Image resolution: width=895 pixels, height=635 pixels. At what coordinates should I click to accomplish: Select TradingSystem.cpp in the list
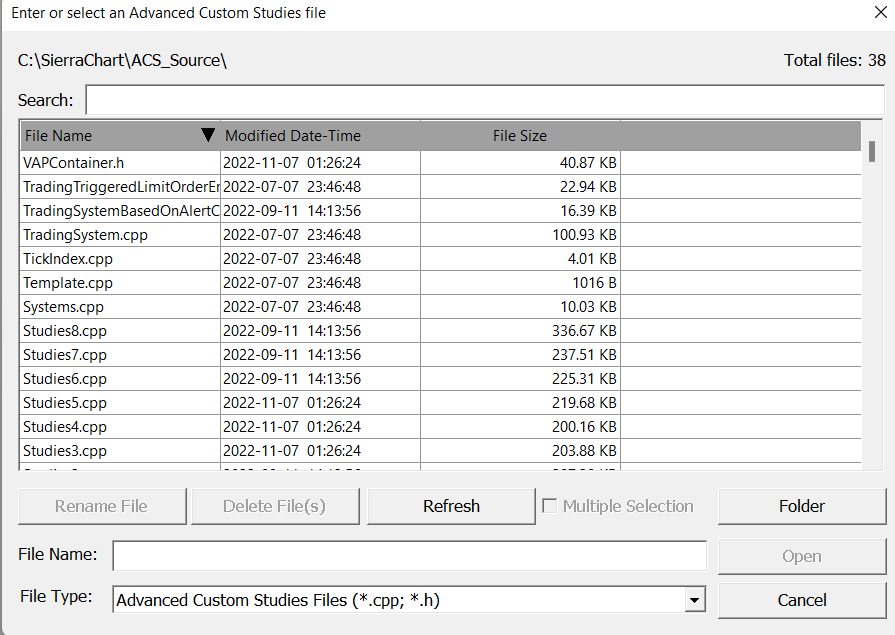pyautogui.click(x=85, y=235)
